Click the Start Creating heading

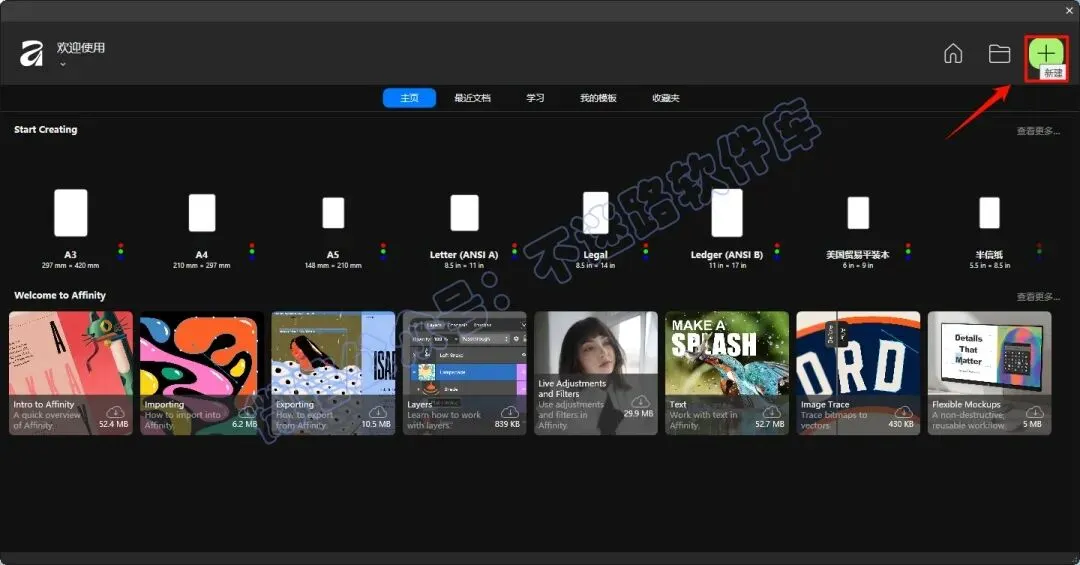point(45,130)
